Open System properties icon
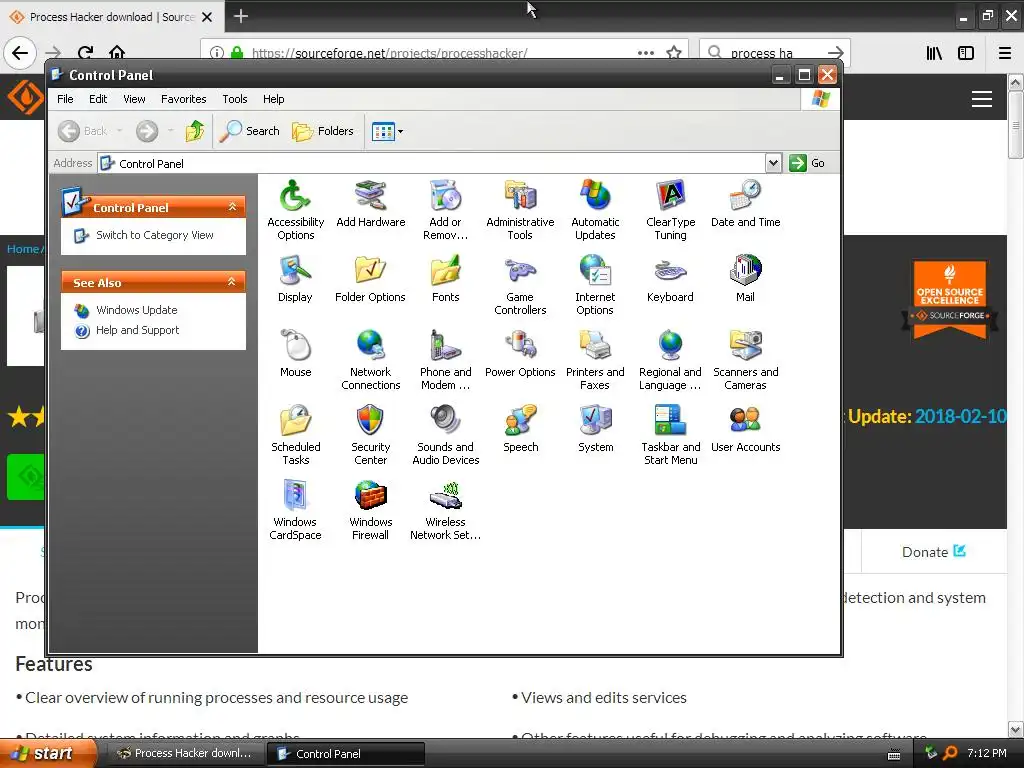 click(x=595, y=429)
